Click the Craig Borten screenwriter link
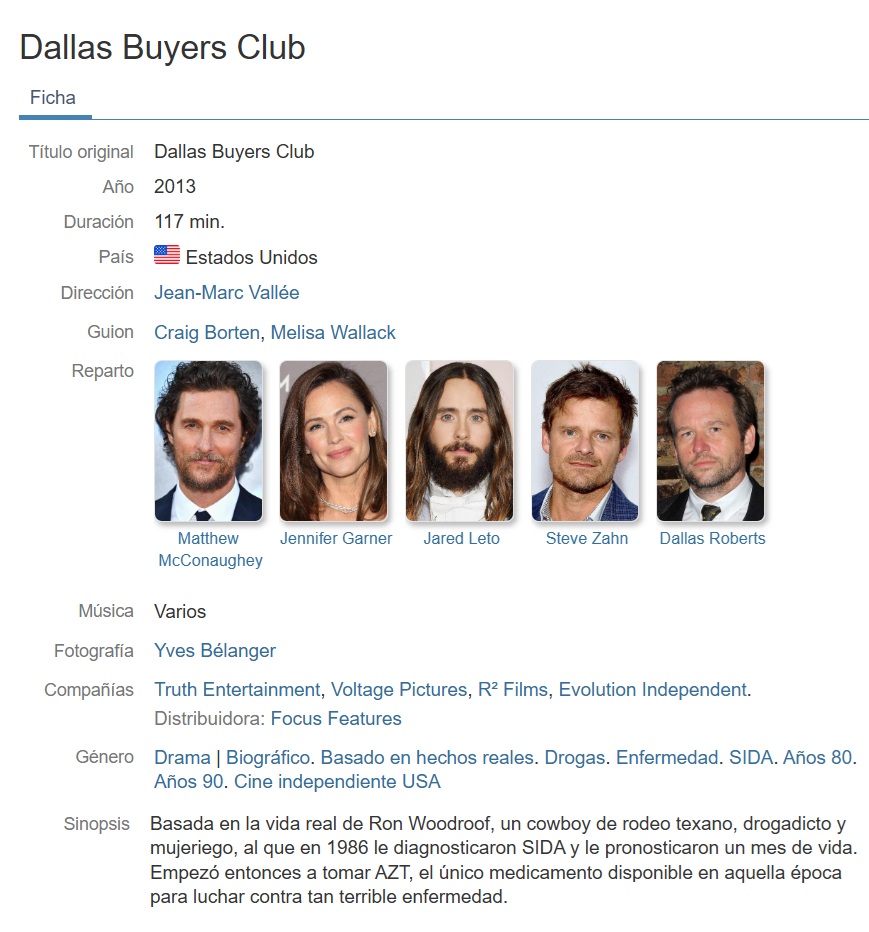This screenshot has height=932, width=869. point(207,332)
